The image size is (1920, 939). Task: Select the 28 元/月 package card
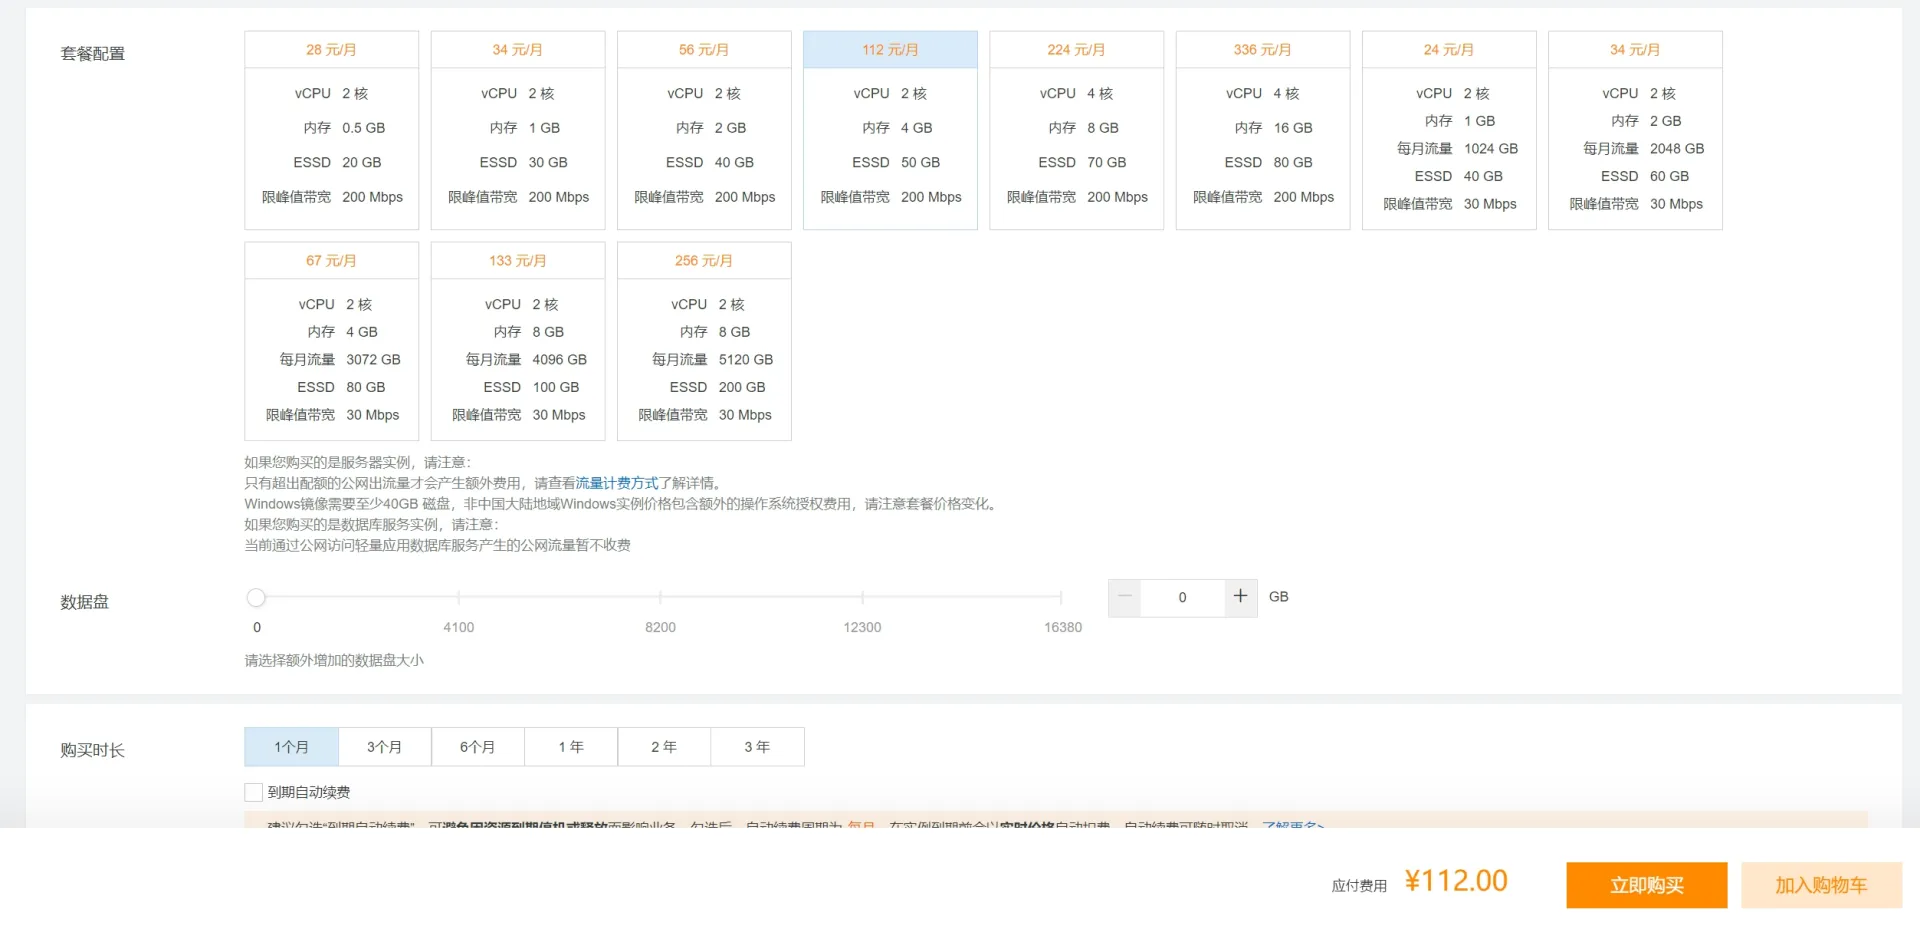331,130
